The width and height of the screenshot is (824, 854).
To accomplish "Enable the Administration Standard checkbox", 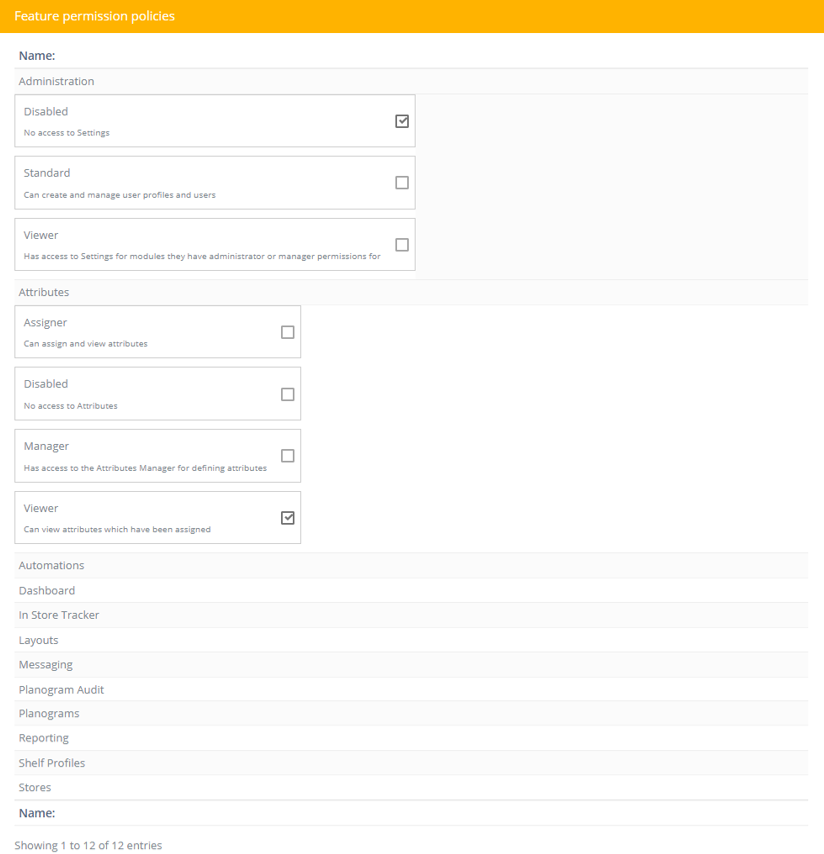I will tap(402, 182).
